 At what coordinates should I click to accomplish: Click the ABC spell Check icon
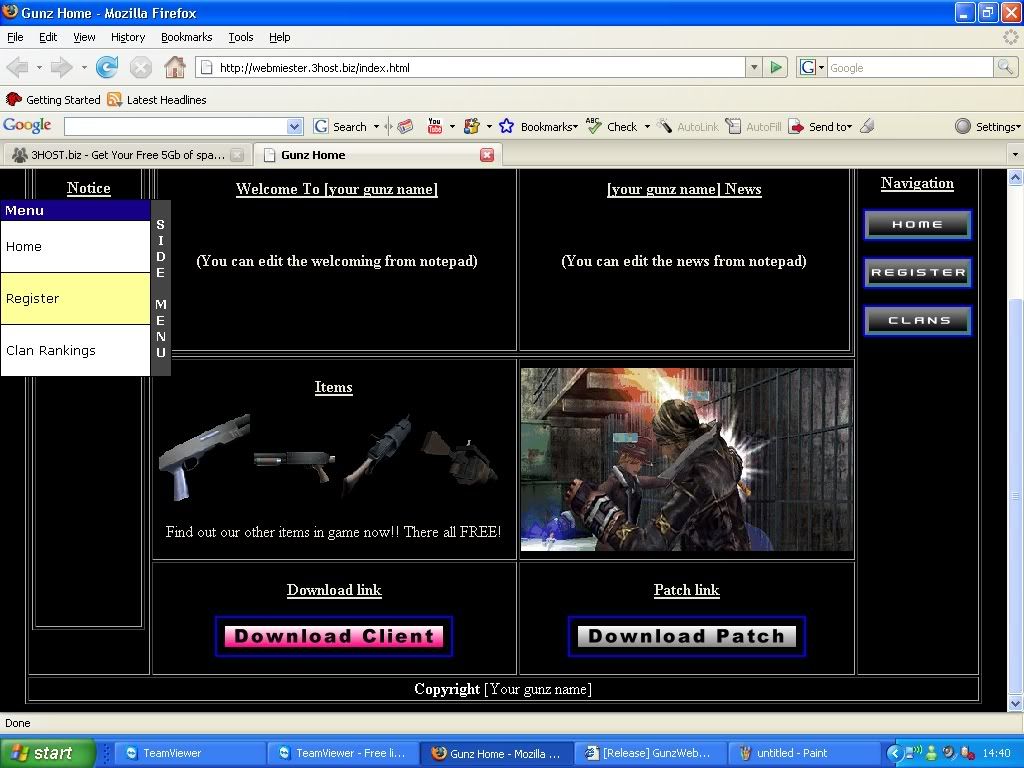click(x=594, y=126)
